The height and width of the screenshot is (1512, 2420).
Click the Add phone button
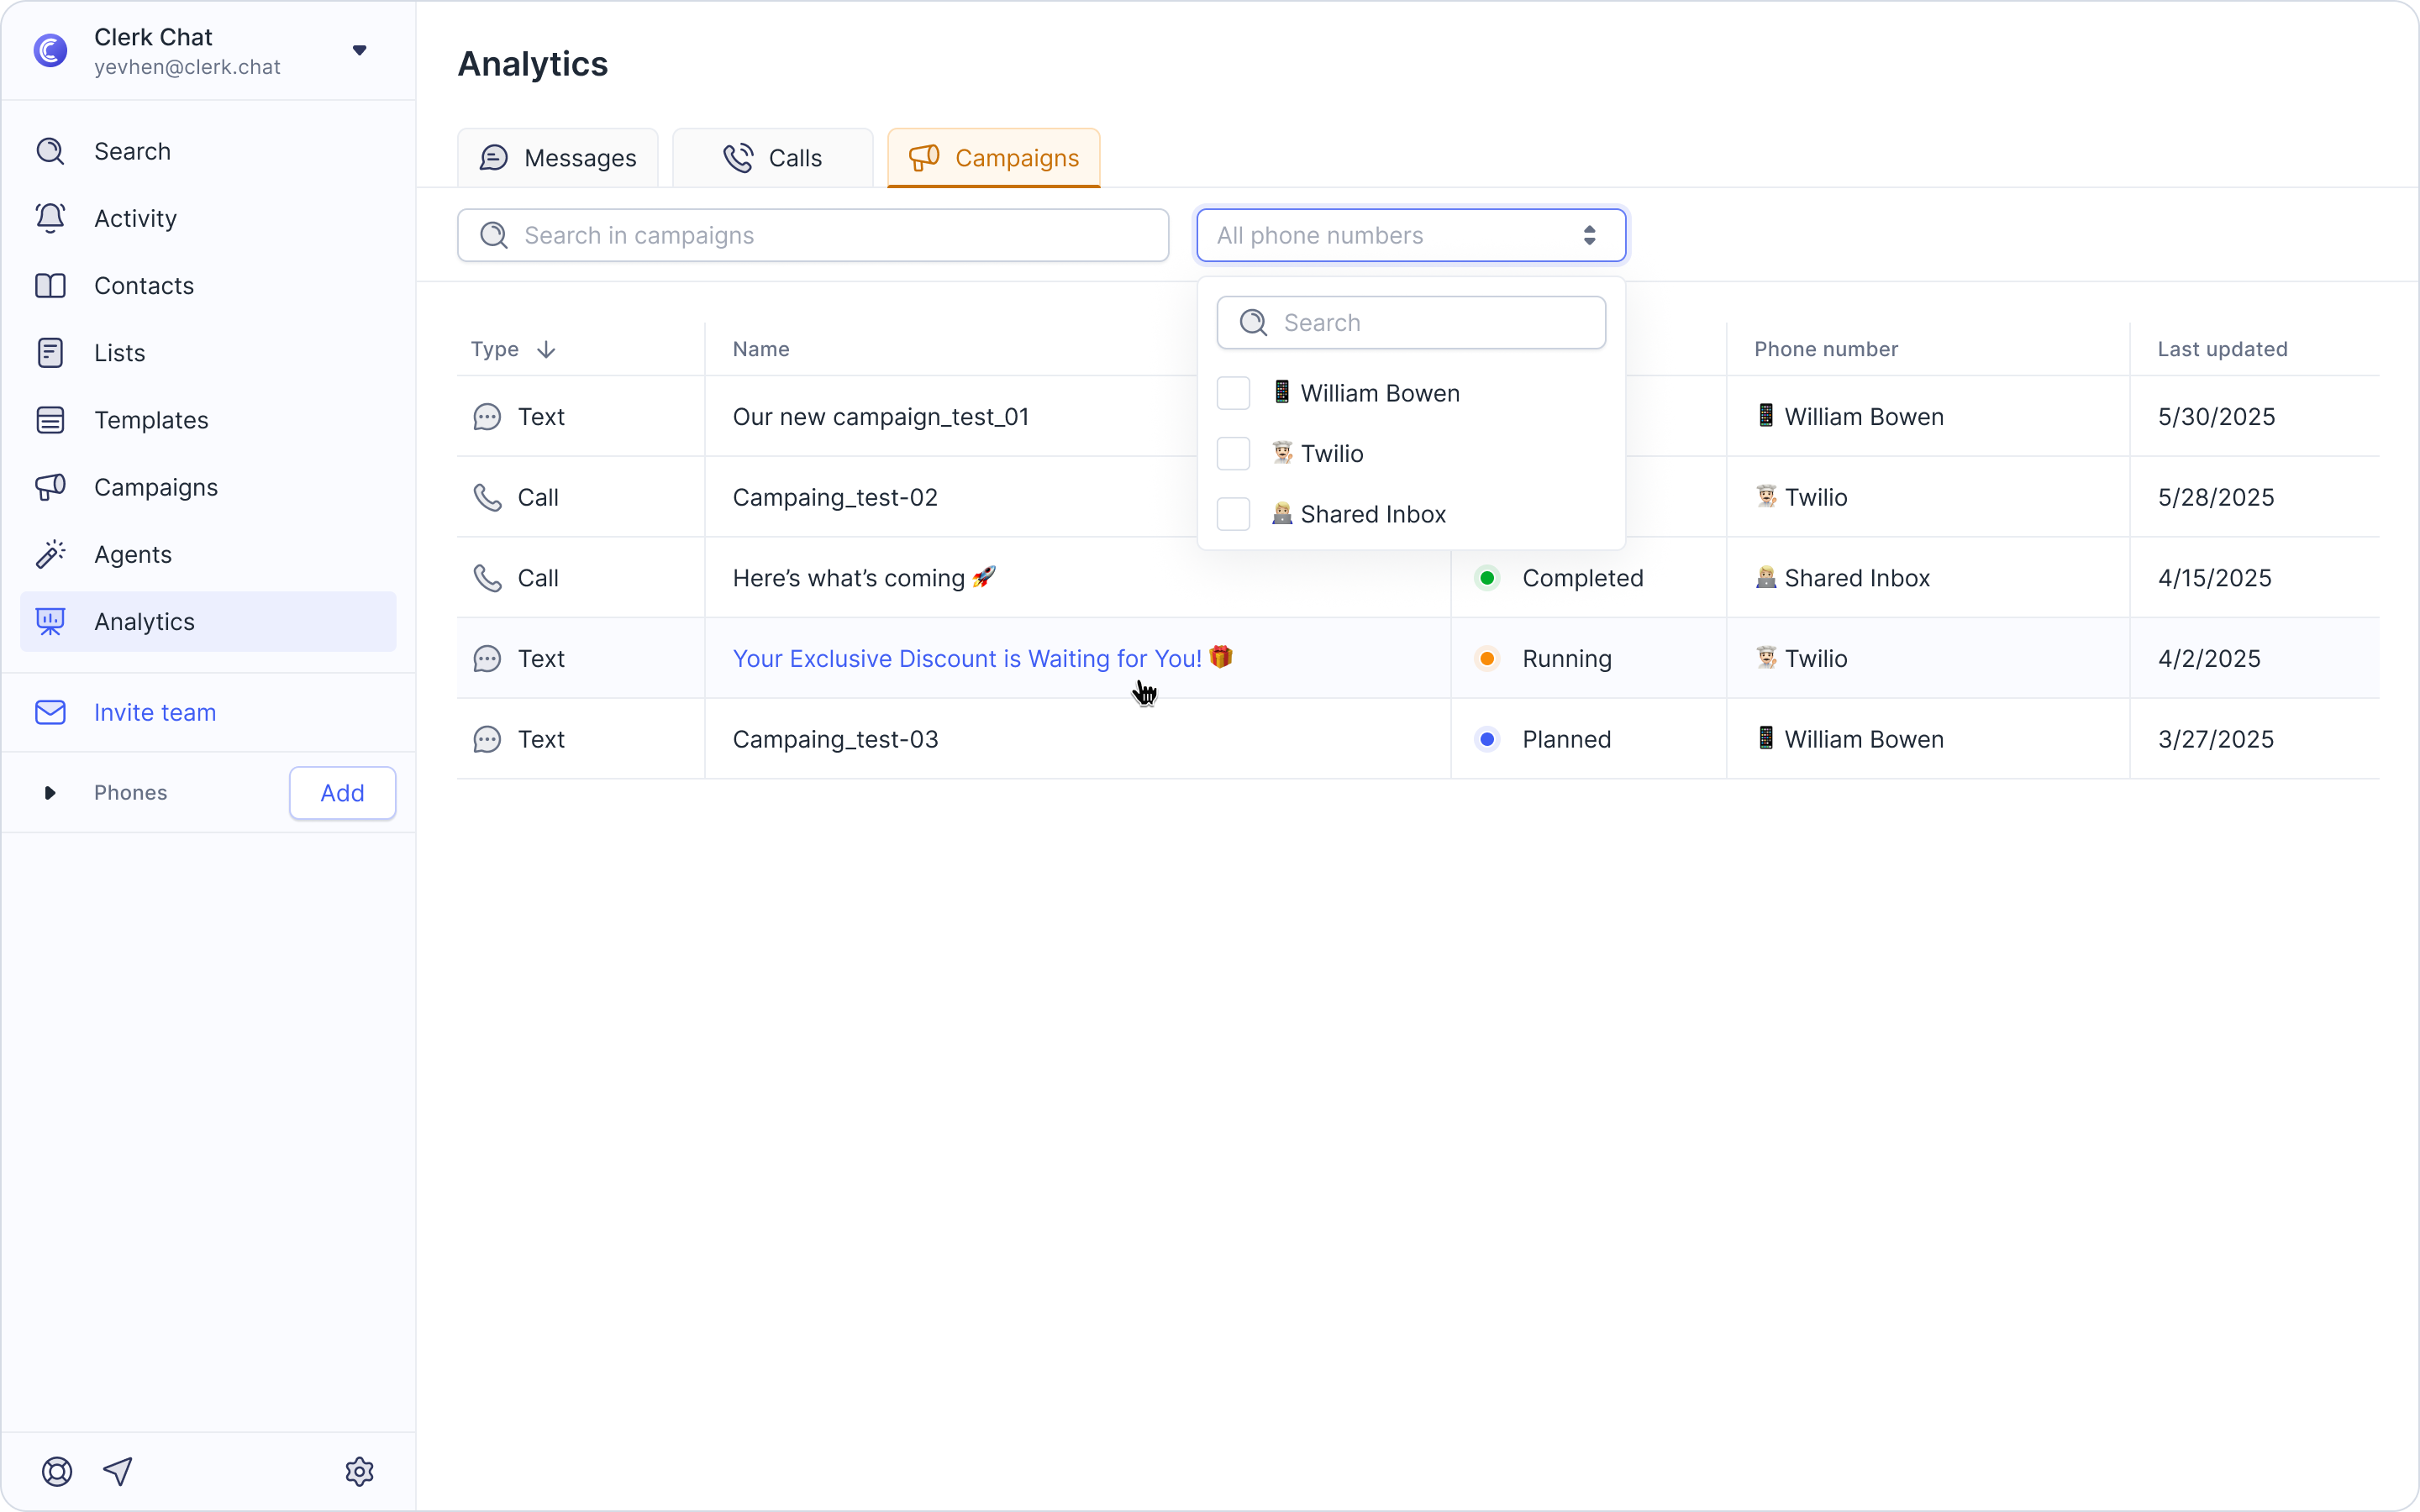coord(342,793)
